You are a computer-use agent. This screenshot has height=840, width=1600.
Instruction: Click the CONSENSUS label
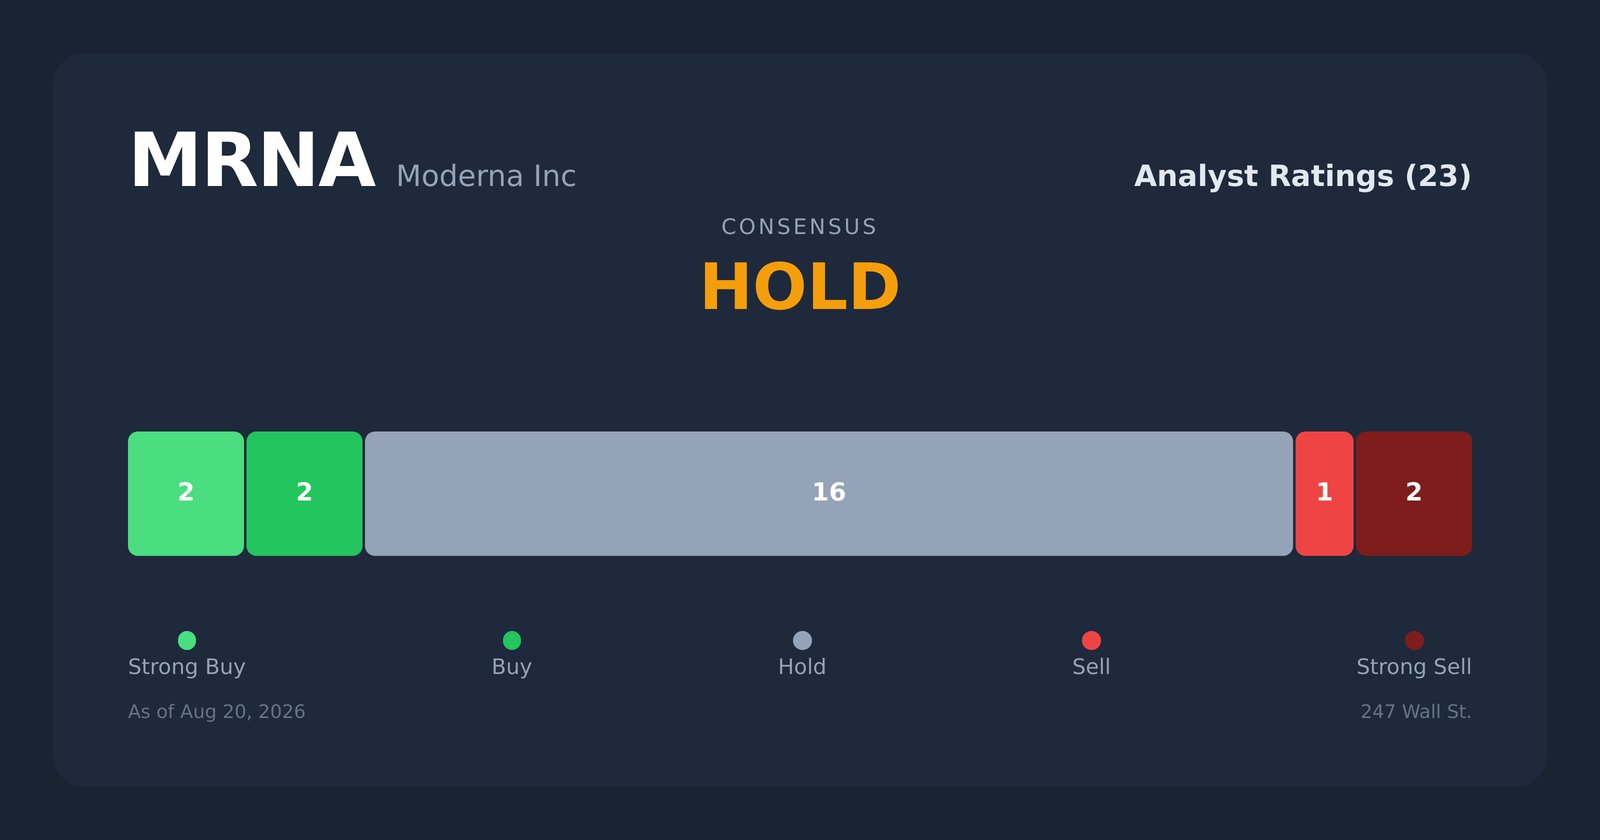click(800, 227)
